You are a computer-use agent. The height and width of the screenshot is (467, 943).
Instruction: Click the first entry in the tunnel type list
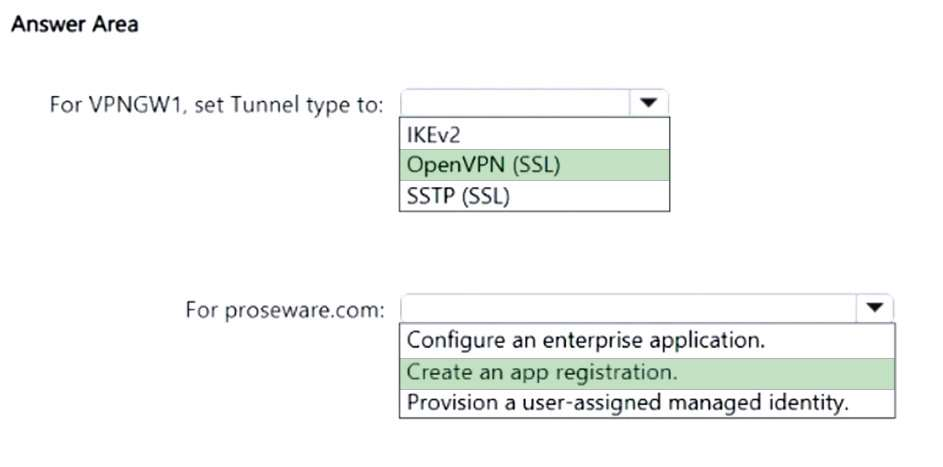tap(534, 134)
